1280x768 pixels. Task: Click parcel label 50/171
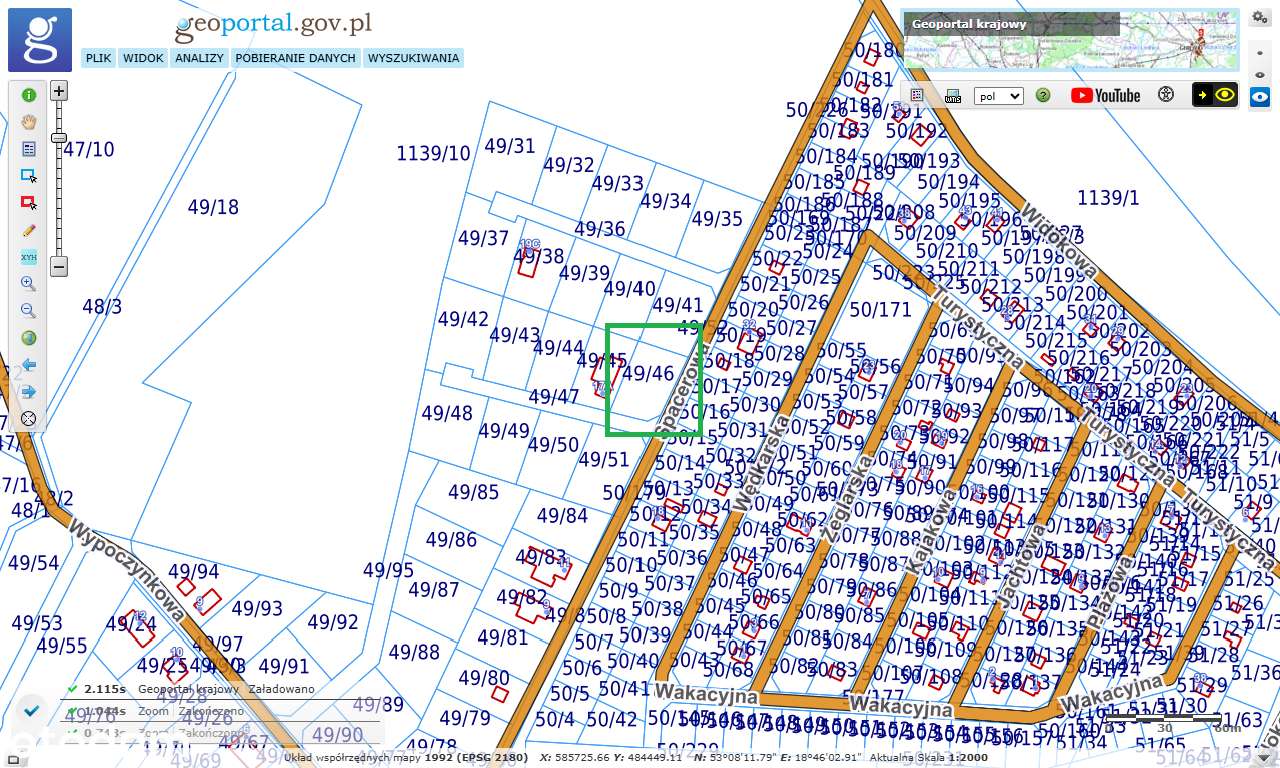[881, 310]
